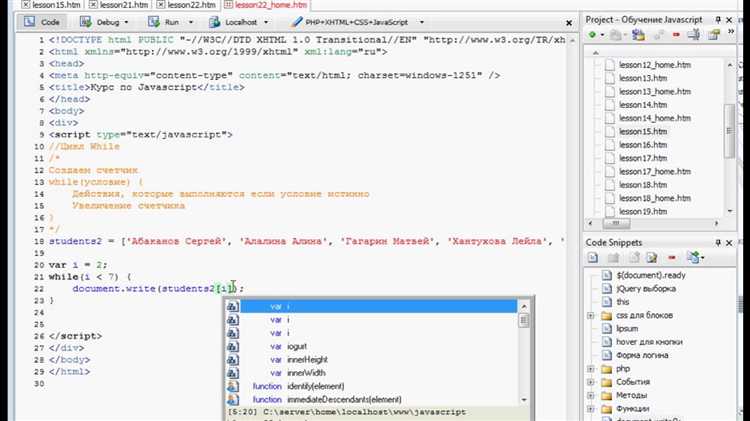750x421 pixels.
Task: Open lesson13.htm in project list
Action: coord(642,78)
